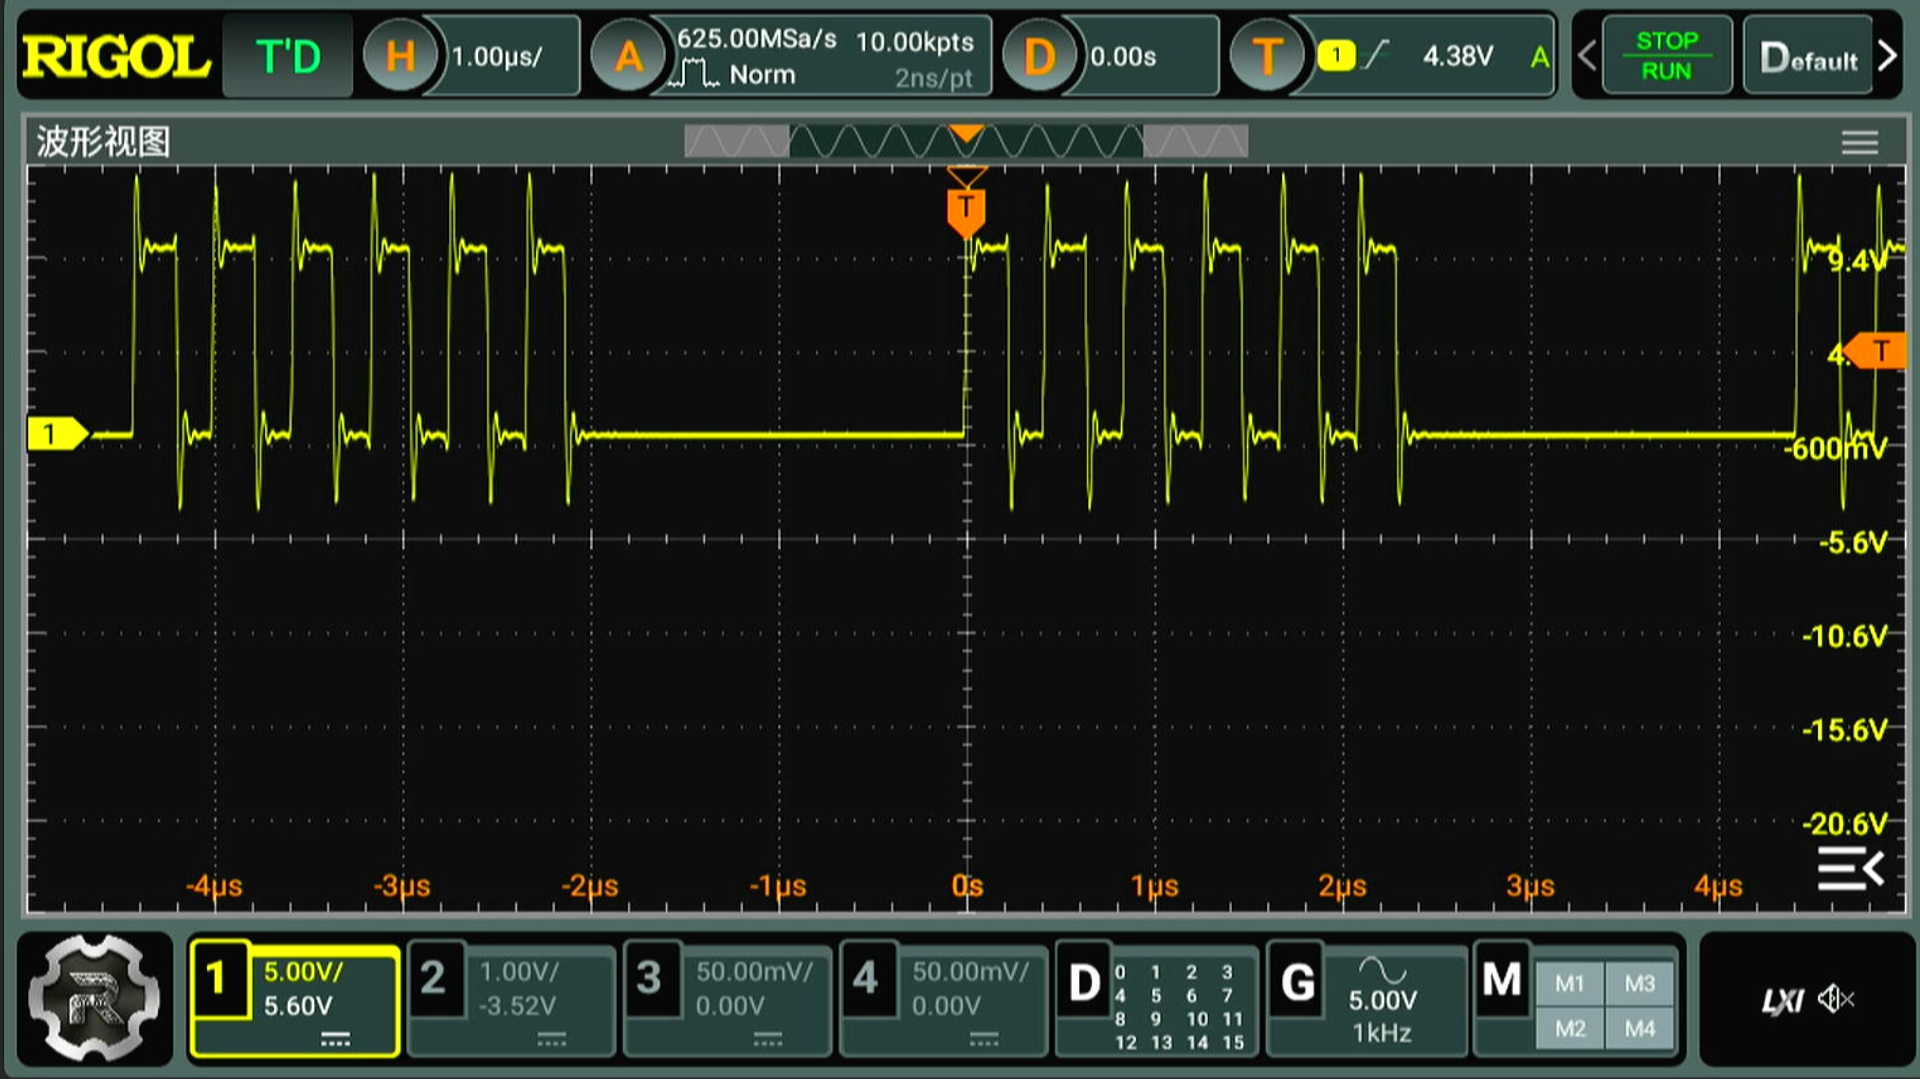The image size is (1920, 1080).
Task: Enable channel 2 with 1.00V scale
Action: (512, 999)
